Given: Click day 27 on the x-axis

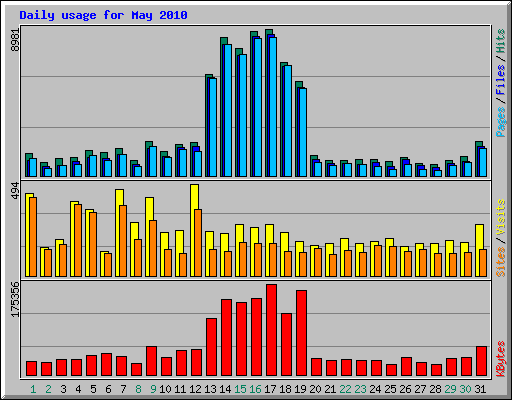Looking at the screenshot, I should (420, 389).
